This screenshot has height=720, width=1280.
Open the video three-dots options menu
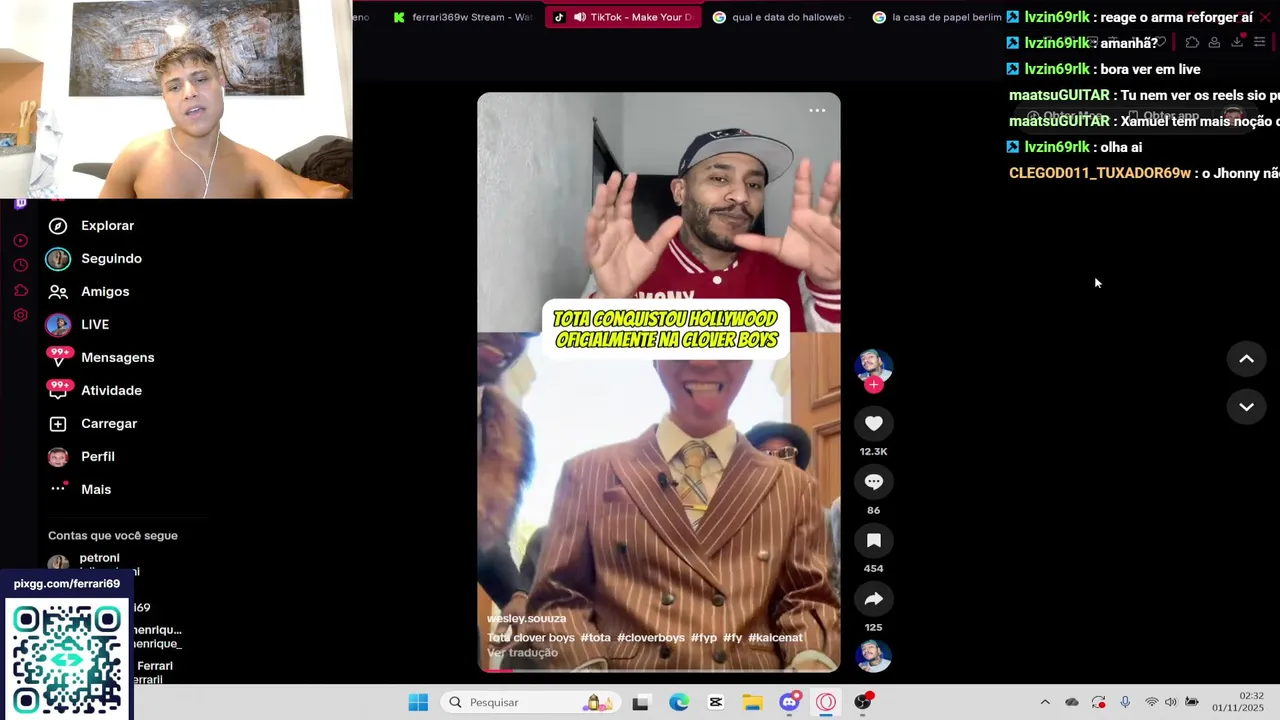[x=817, y=110]
